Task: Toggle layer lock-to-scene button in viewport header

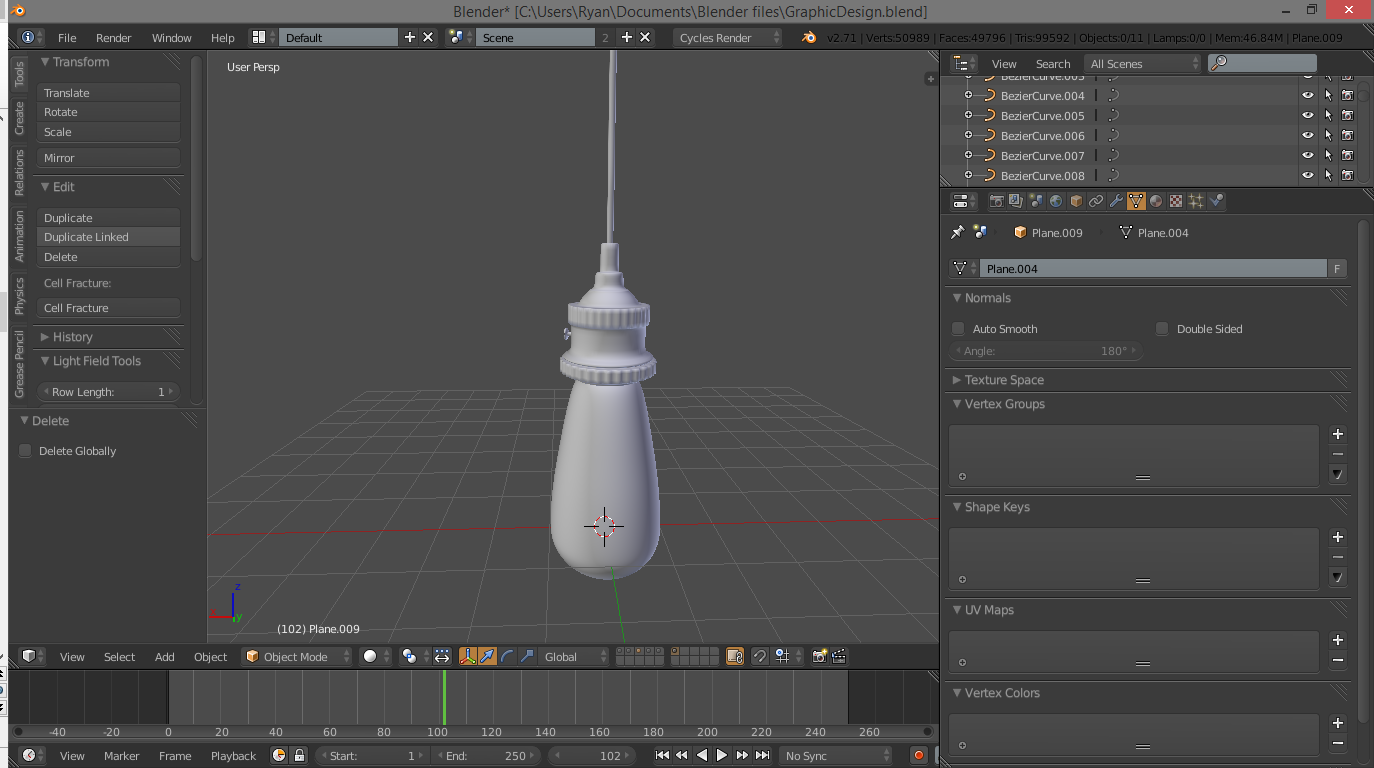Action: coord(735,656)
